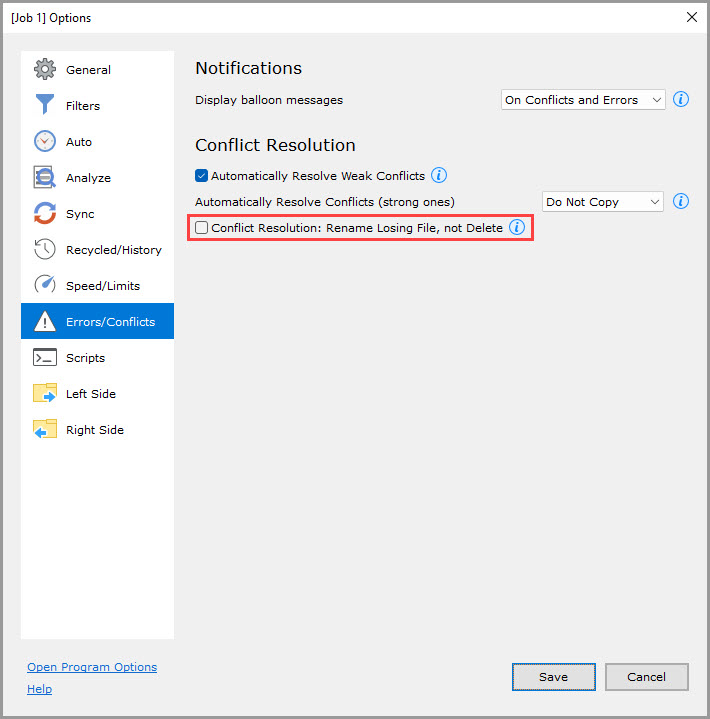Enable Rename Losing File, not Delete checkbox
Image resolution: width=710 pixels, height=719 pixels.
click(202, 228)
